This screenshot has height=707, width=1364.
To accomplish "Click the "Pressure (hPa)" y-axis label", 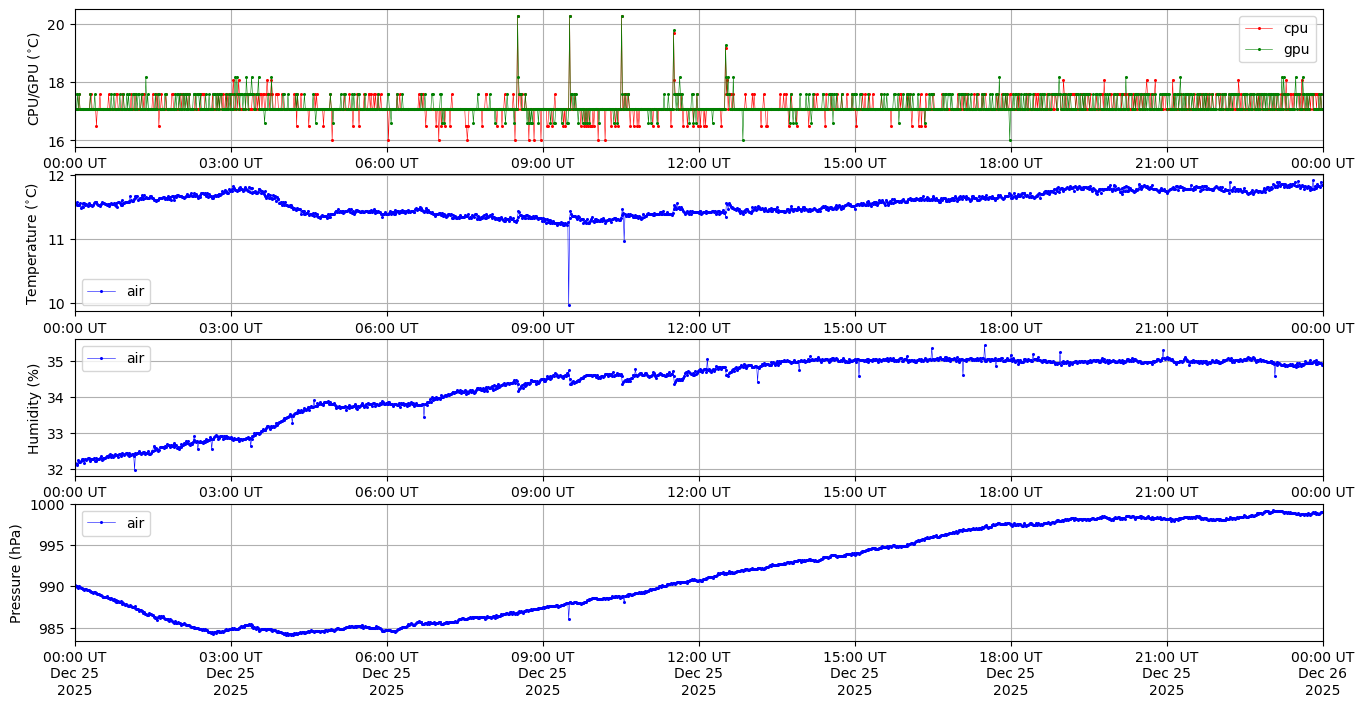I will click(15, 573).
